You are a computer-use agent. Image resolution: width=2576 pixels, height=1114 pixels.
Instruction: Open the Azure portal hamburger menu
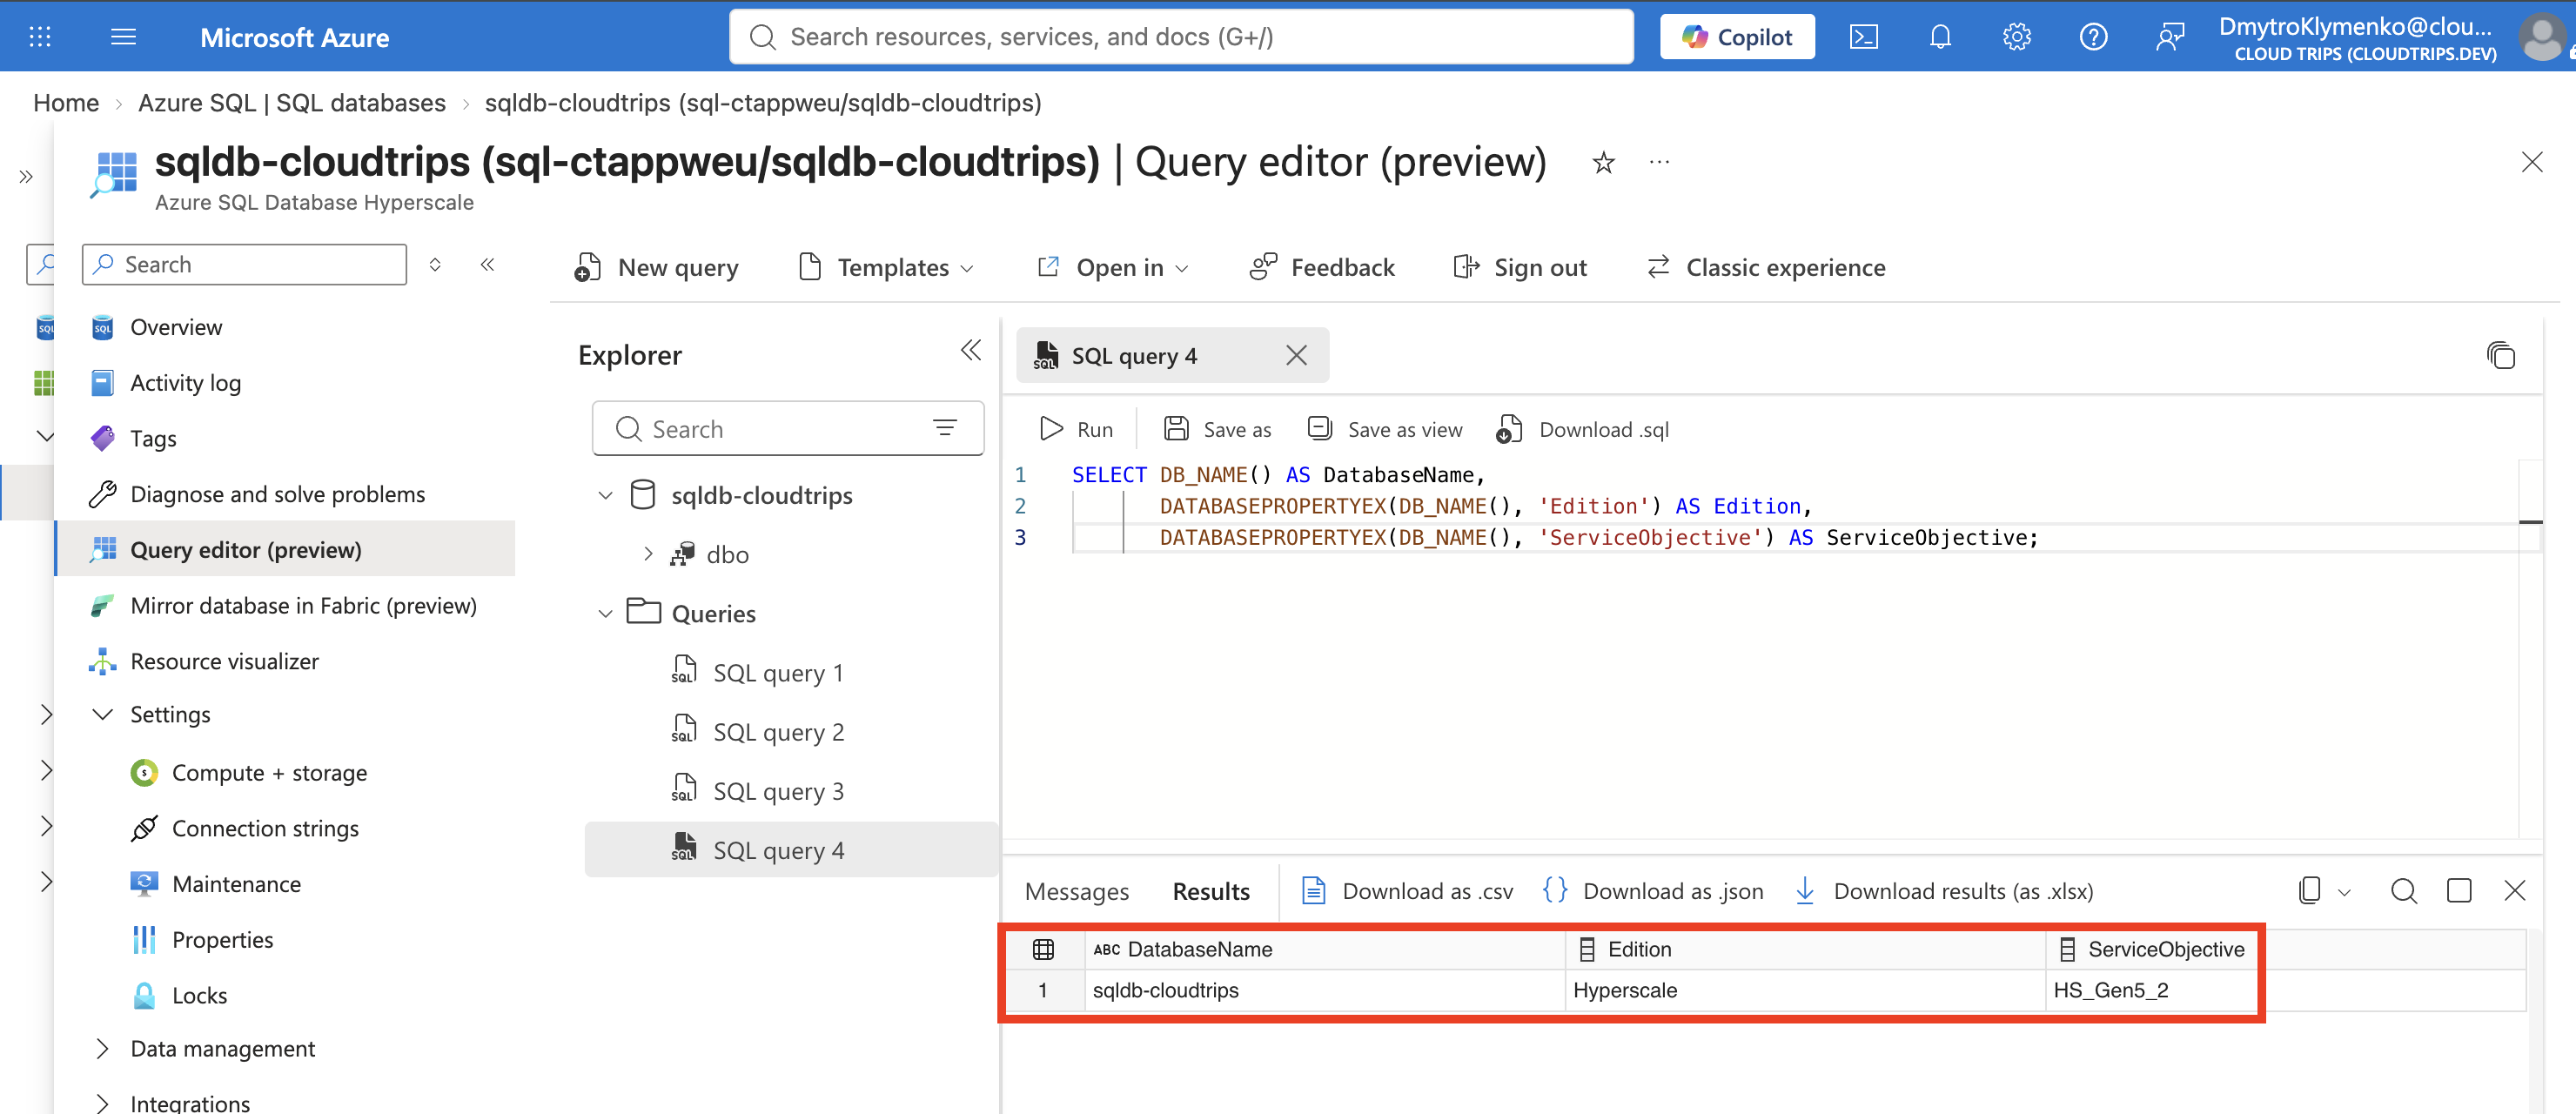[123, 37]
